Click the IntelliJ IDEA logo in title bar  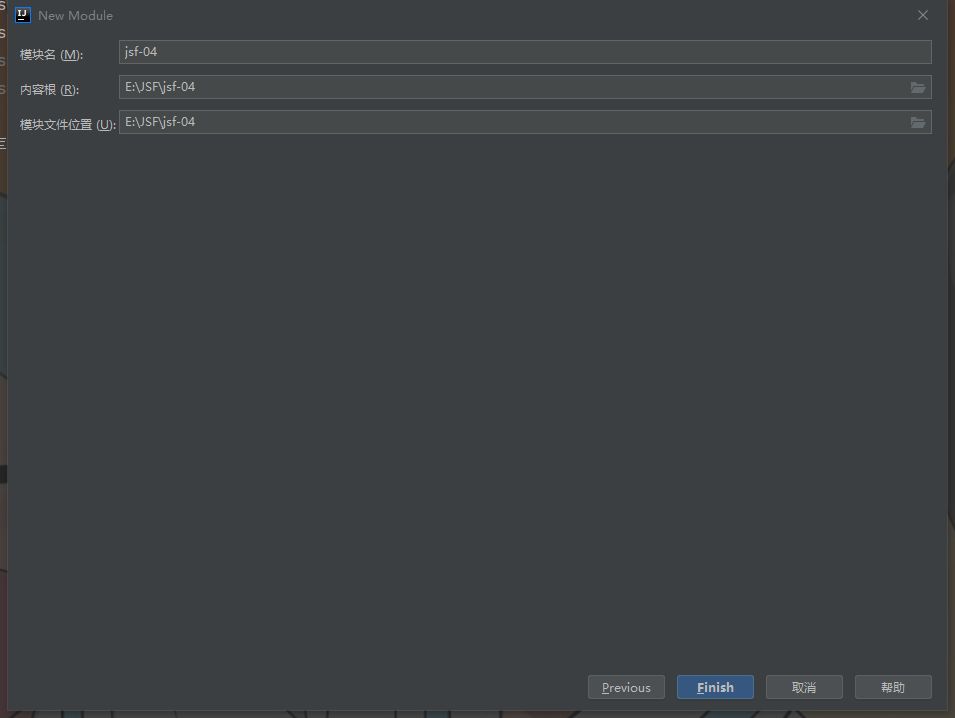click(x=23, y=15)
